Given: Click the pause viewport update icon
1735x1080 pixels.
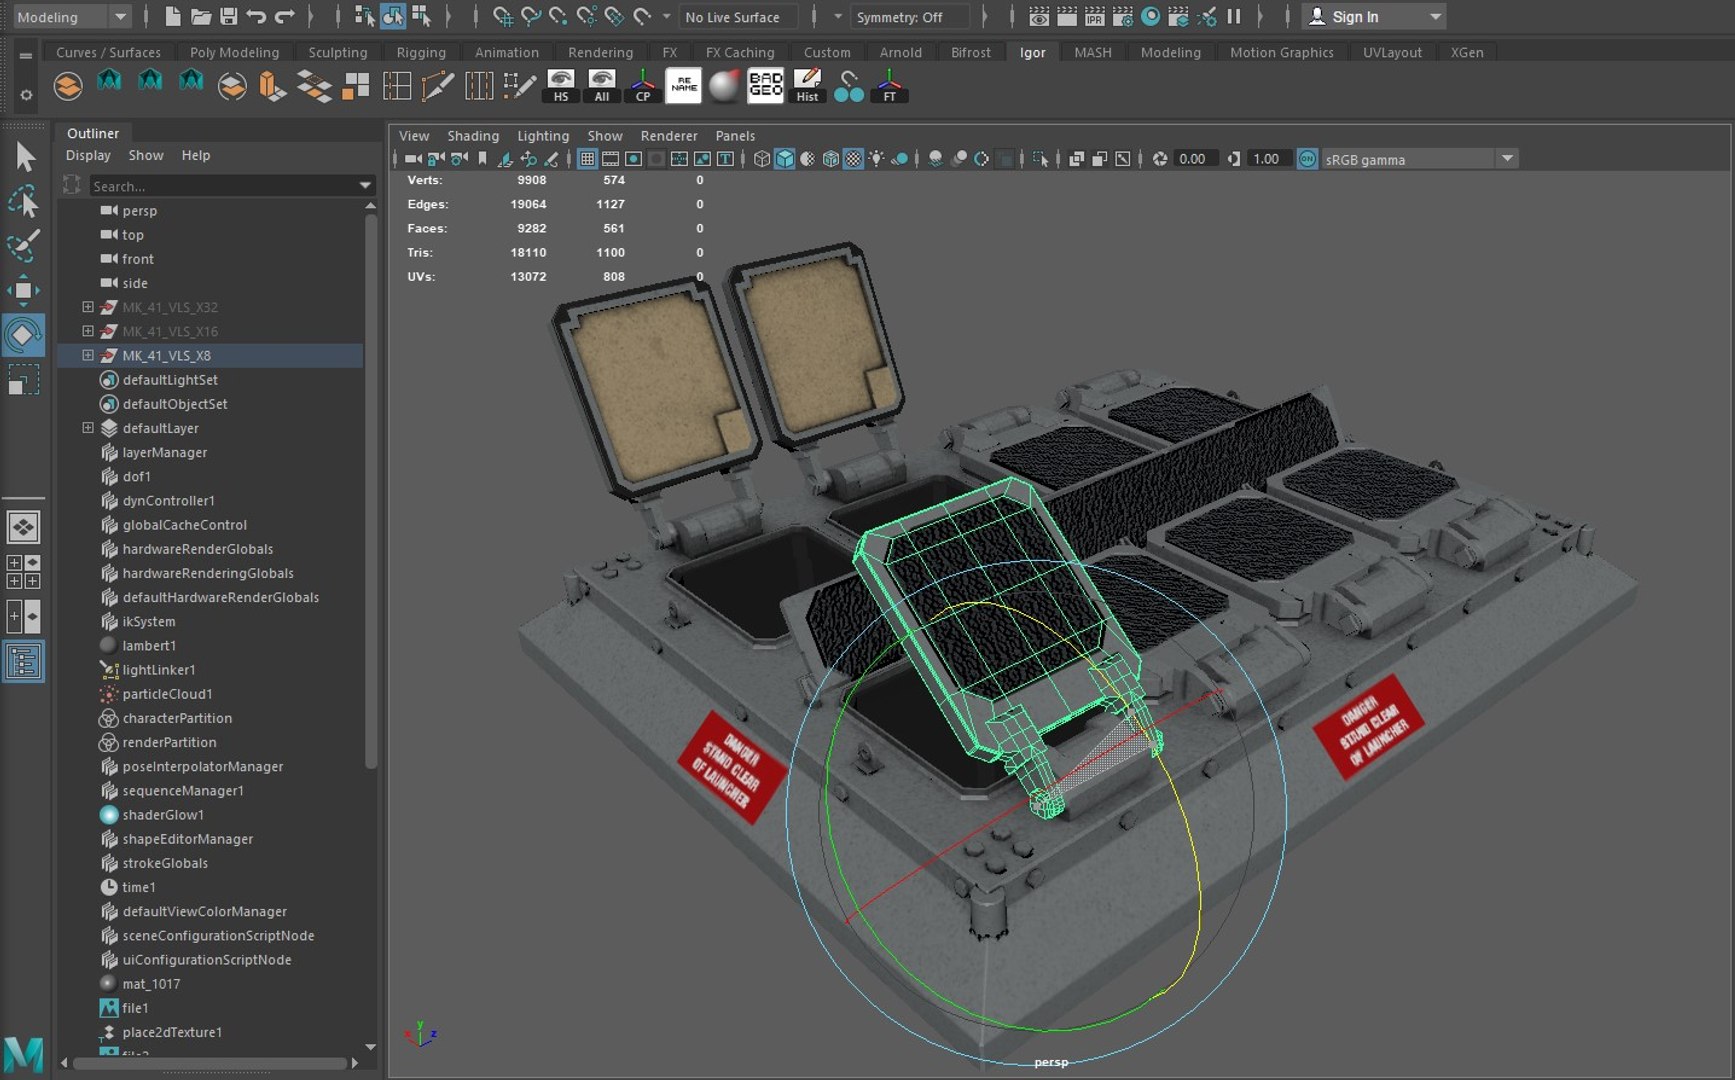Looking at the screenshot, I should coord(1234,16).
